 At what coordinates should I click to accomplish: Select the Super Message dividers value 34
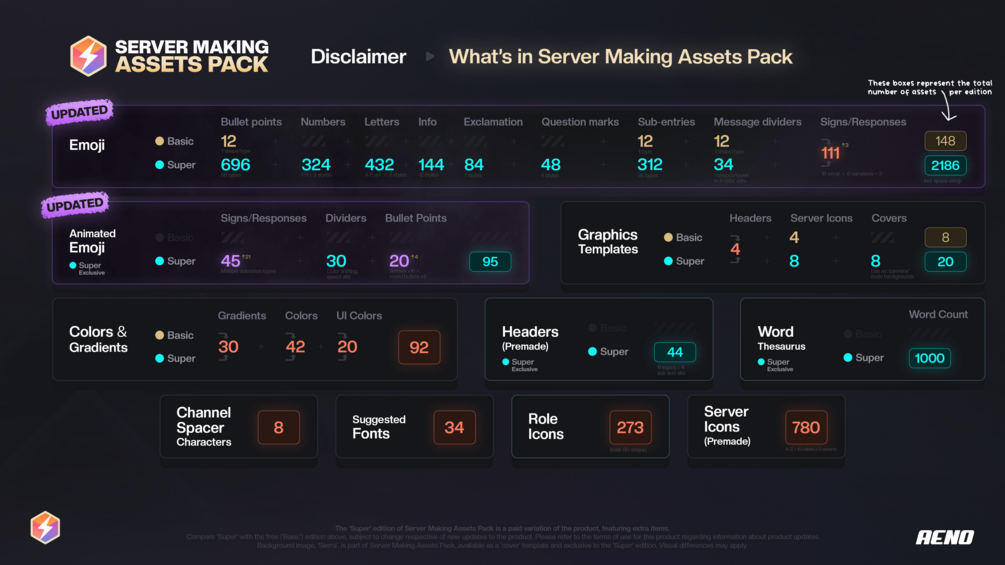point(724,165)
